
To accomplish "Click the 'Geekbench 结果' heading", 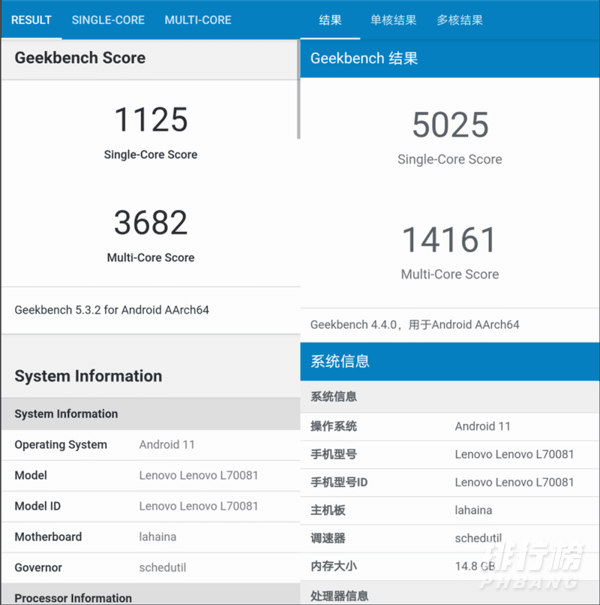I will 364,58.
